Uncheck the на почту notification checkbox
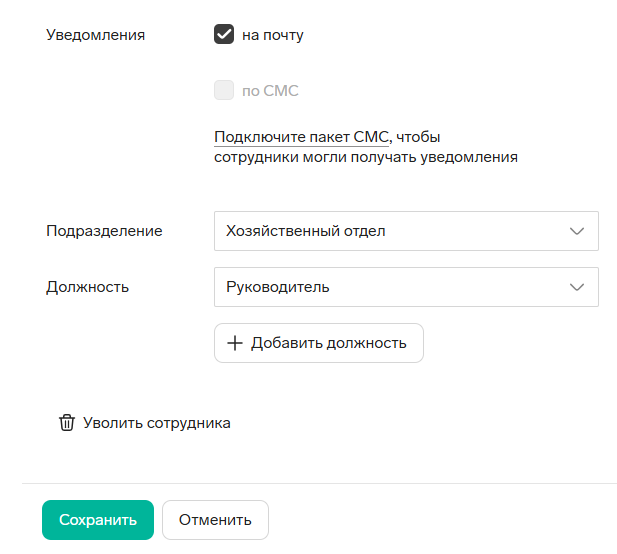The height and width of the screenshot is (554, 617). [x=224, y=34]
